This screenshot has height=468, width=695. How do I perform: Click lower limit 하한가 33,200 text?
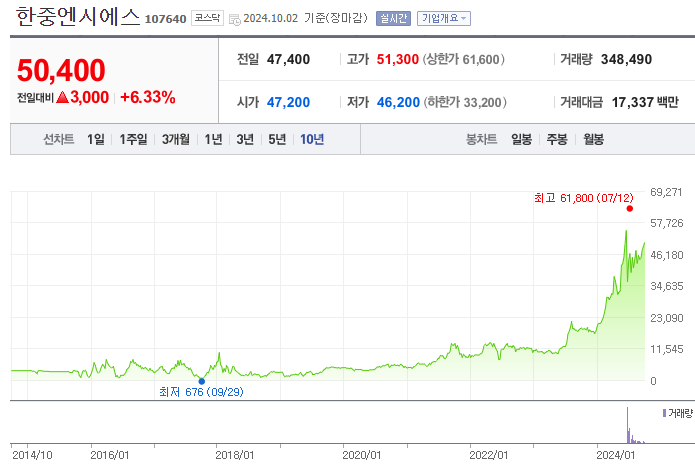pyautogui.click(x=465, y=102)
